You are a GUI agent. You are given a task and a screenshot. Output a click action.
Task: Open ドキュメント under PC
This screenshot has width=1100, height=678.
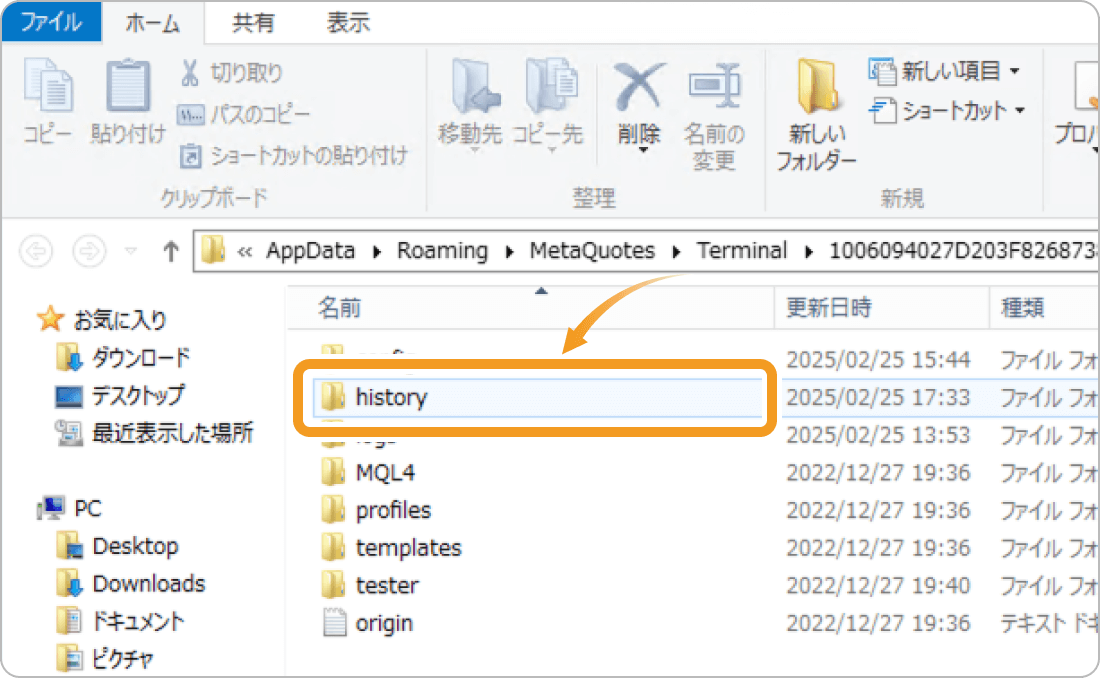(121, 621)
